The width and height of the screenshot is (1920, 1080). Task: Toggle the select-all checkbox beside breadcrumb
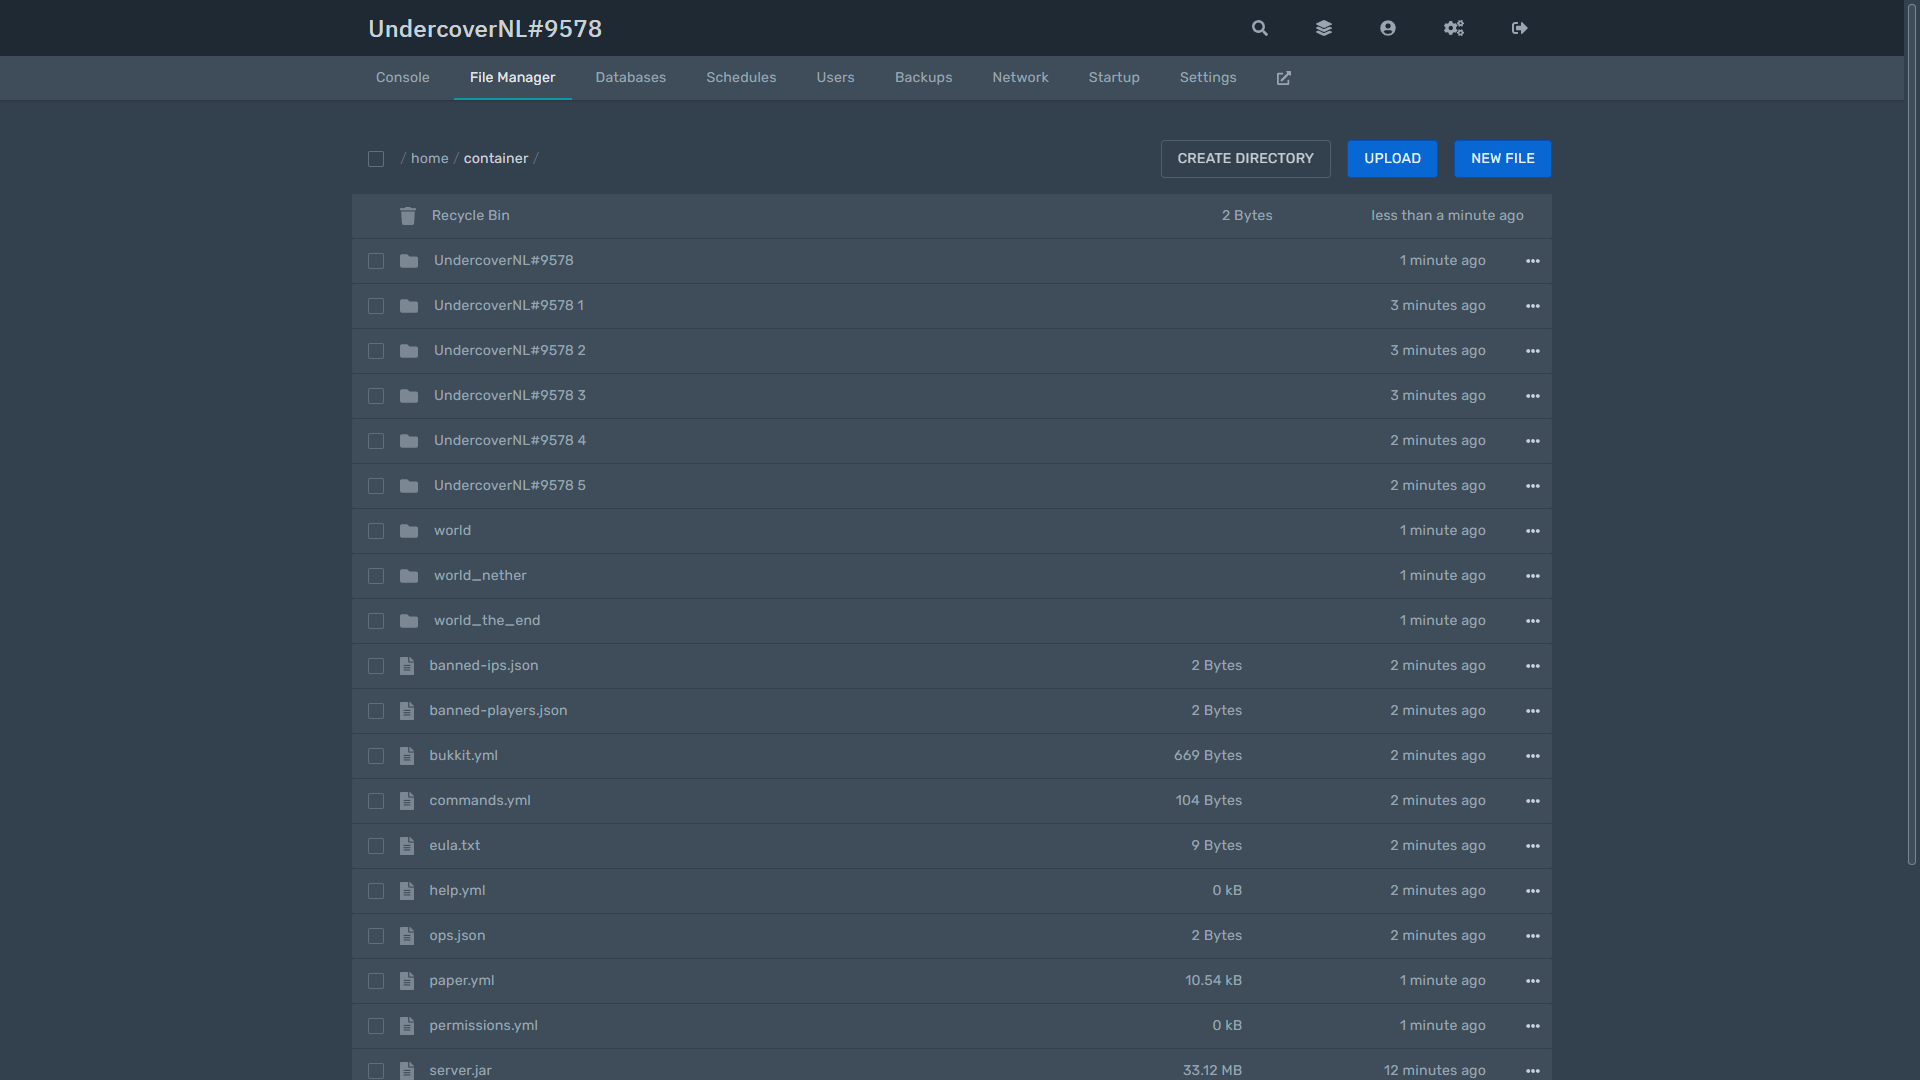pyautogui.click(x=376, y=159)
